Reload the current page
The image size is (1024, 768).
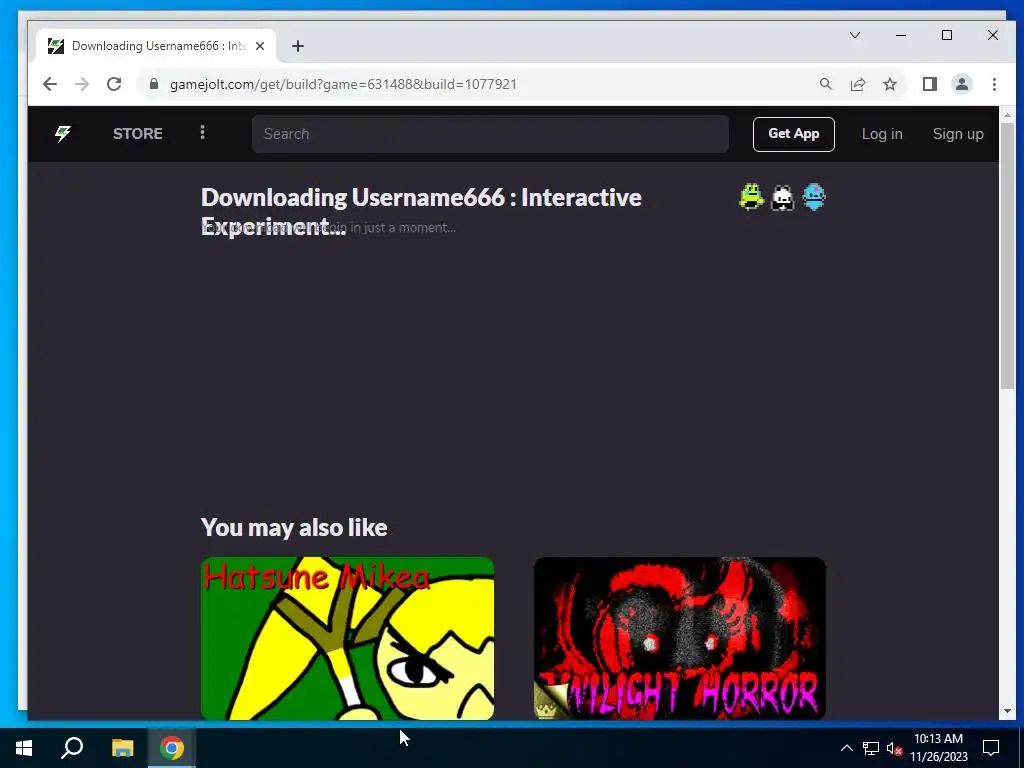click(x=114, y=84)
